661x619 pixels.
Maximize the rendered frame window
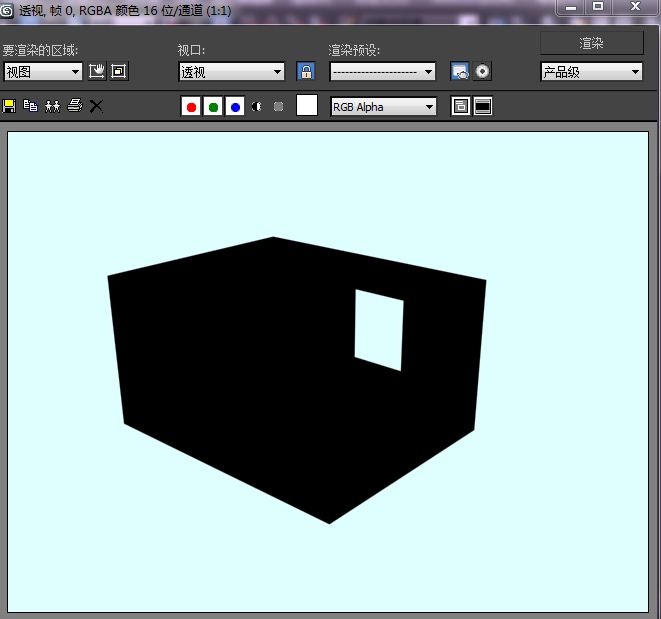point(598,7)
